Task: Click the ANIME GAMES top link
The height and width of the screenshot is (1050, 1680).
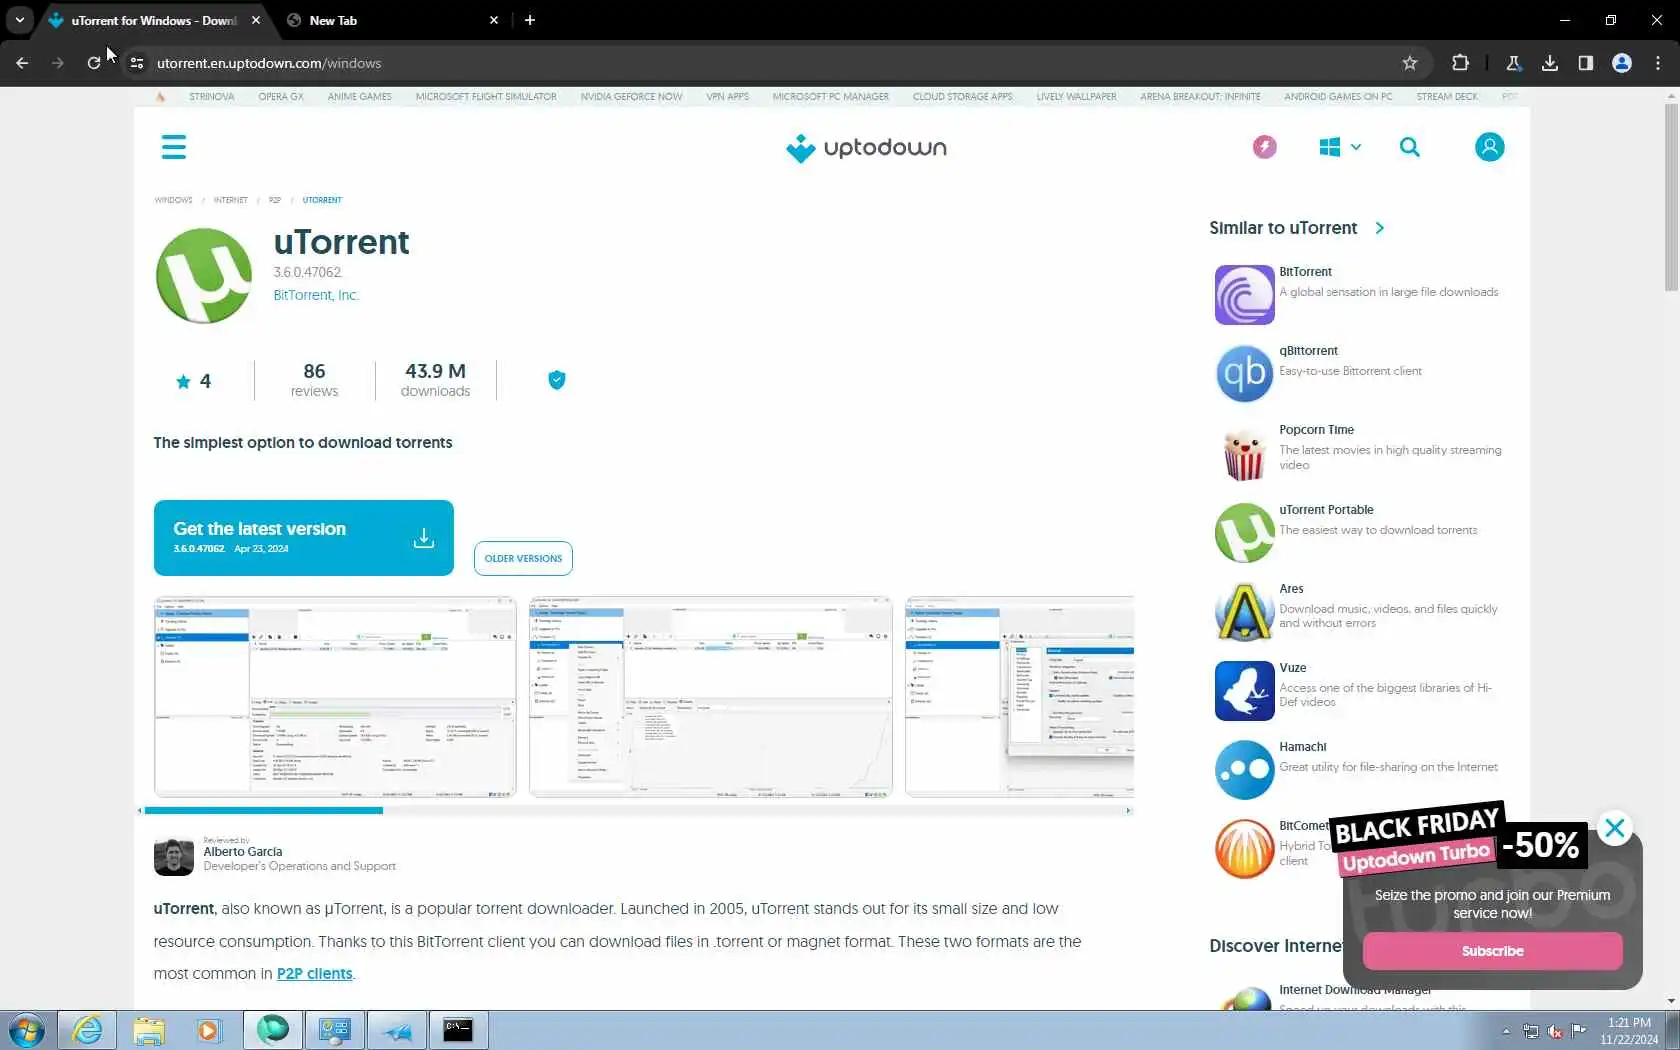Action: pyautogui.click(x=360, y=97)
